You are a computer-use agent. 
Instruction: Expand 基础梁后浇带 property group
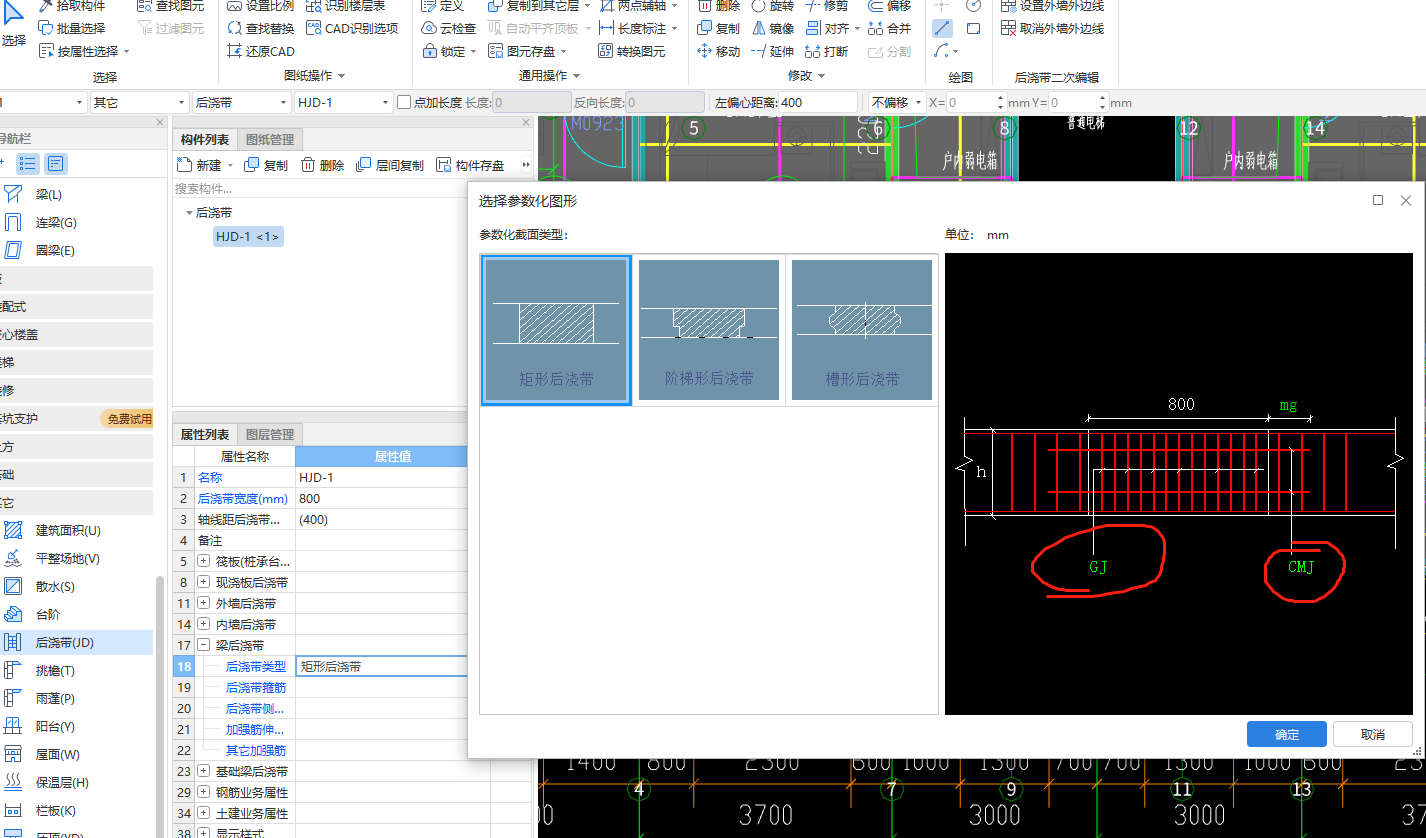204,772
